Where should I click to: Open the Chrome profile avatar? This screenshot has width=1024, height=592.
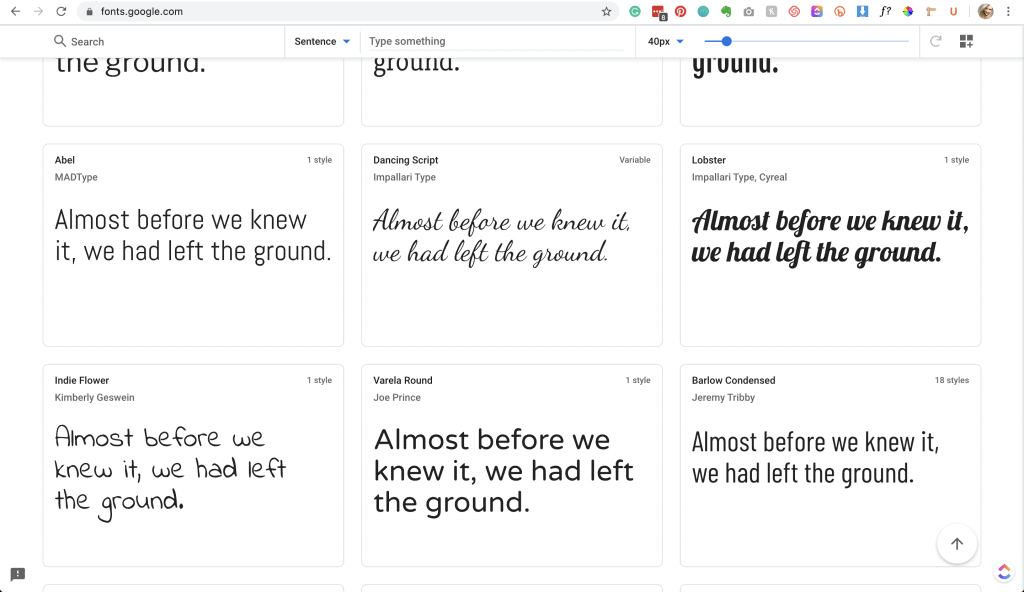point(985,11)
